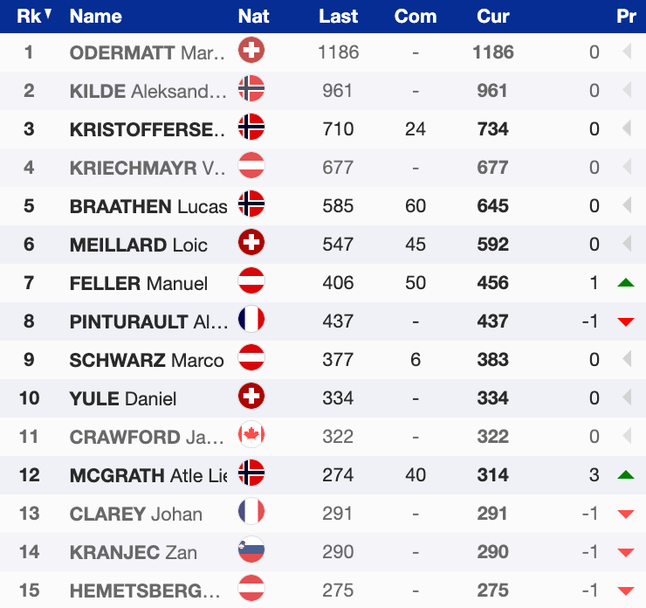Viewport: 646px width, 608px height.
Task: Click the green up arrow for McGrath
Action: point(626,475)
